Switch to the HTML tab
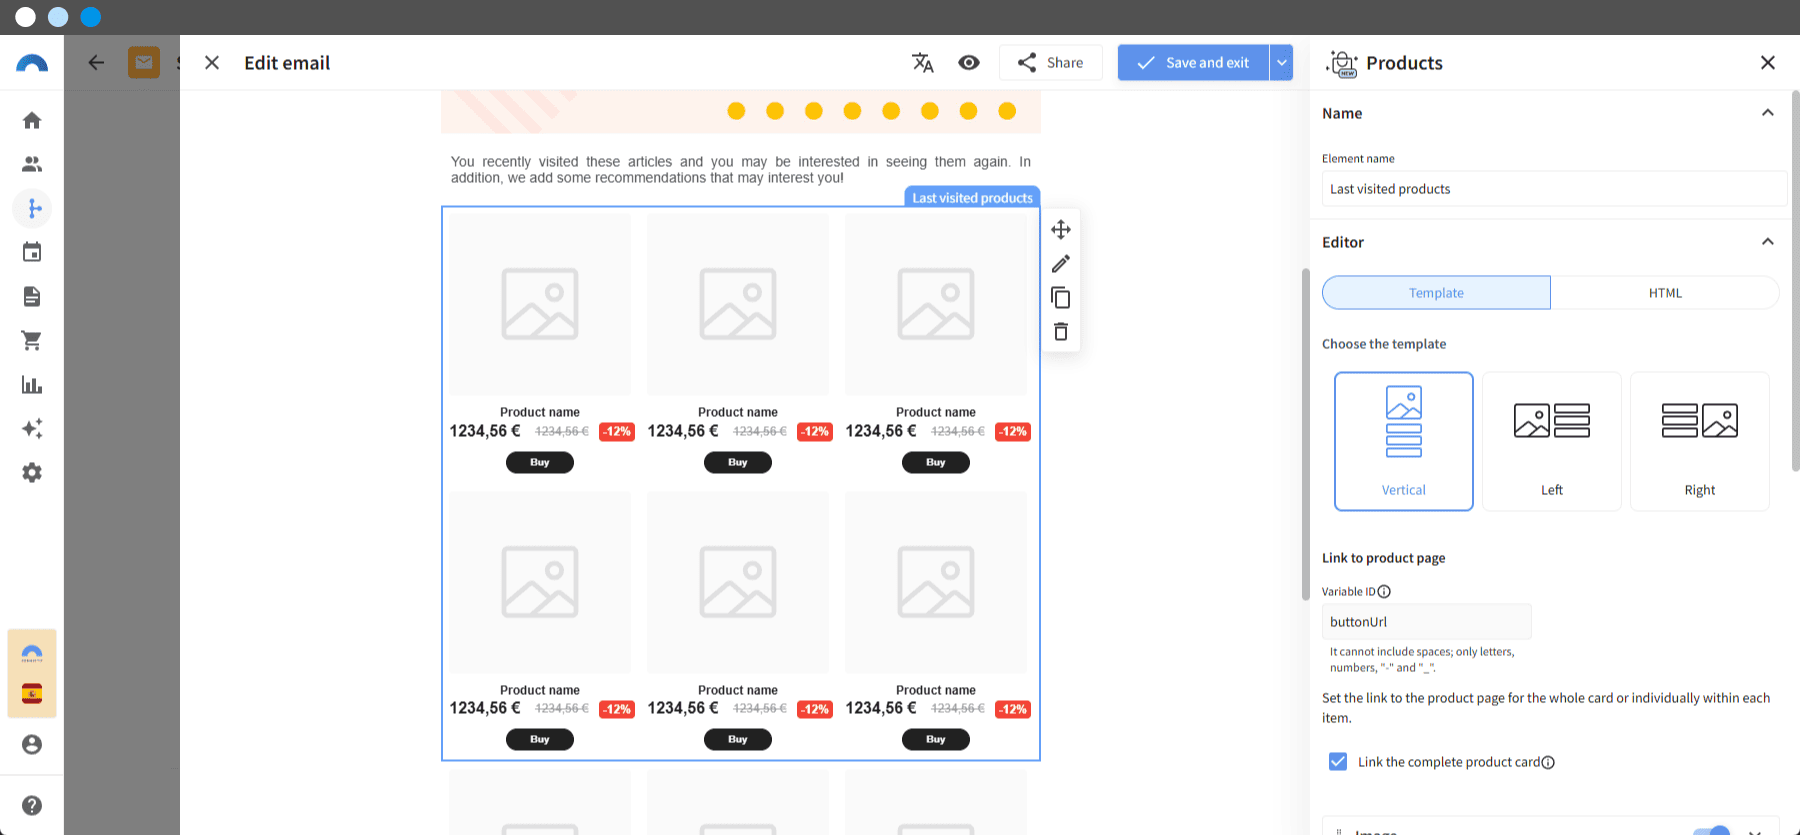The image size is (1800, 835). 1665,293
